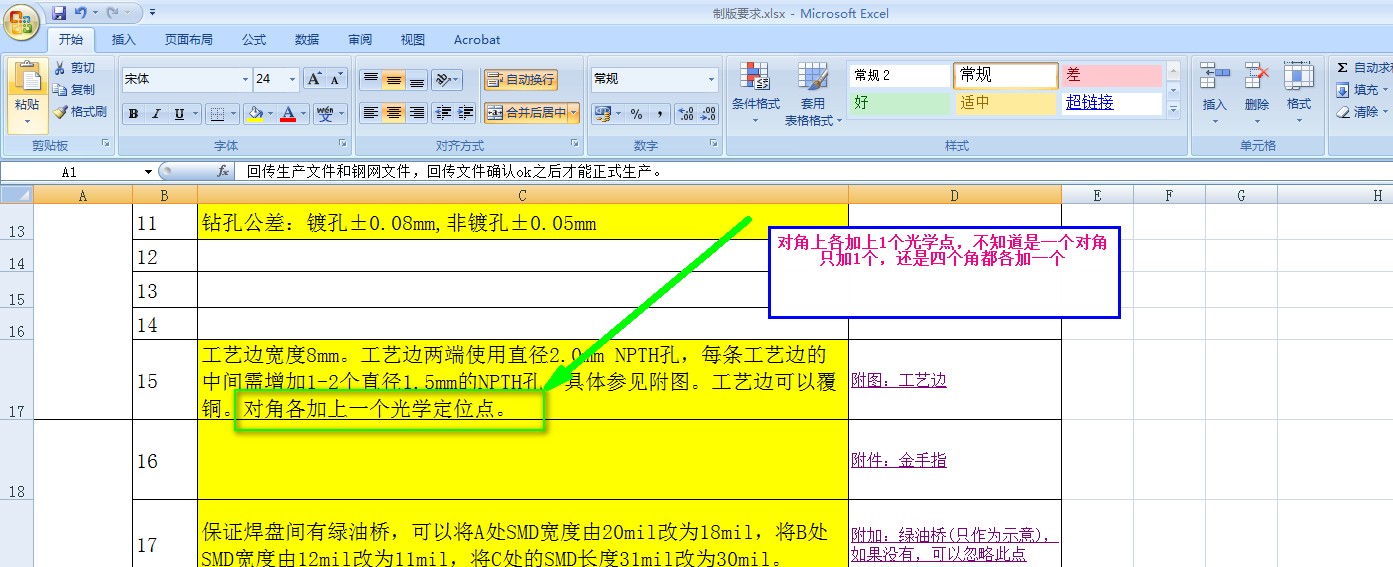Set middle vertical alignment
The height and width of the screenshot is (567, 1393).
tap(394, 80)
